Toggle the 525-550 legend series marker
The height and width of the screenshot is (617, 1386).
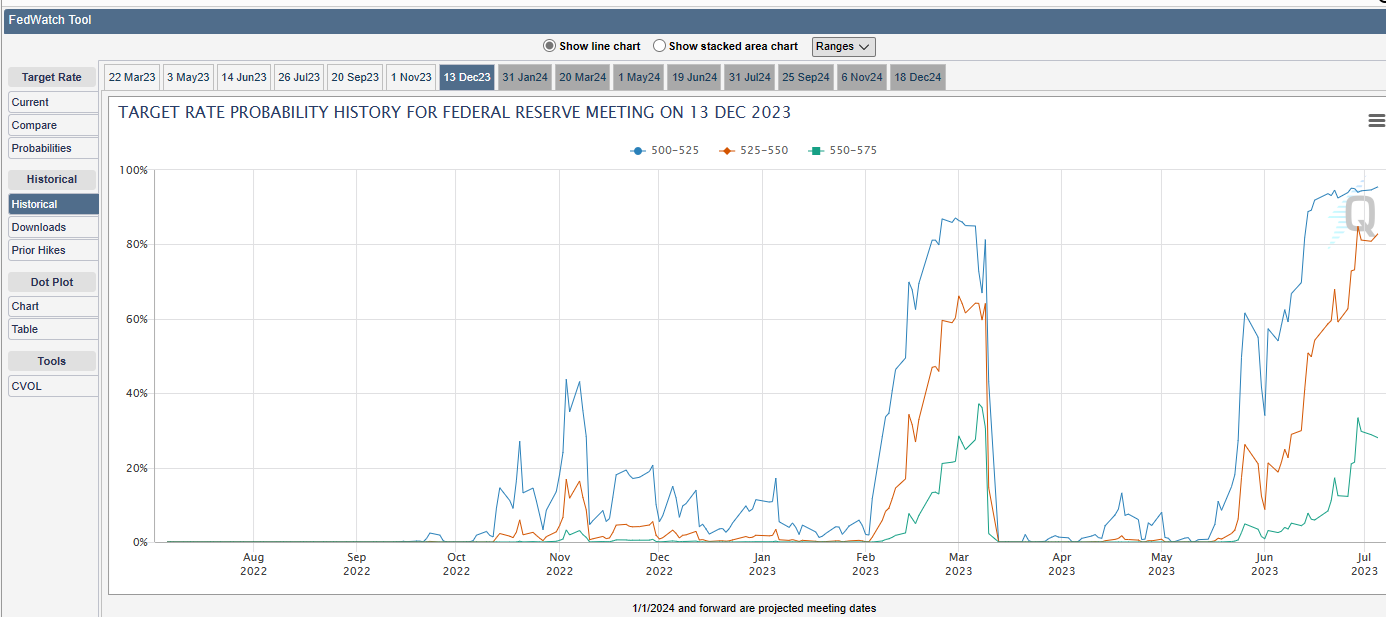point(727,151)
